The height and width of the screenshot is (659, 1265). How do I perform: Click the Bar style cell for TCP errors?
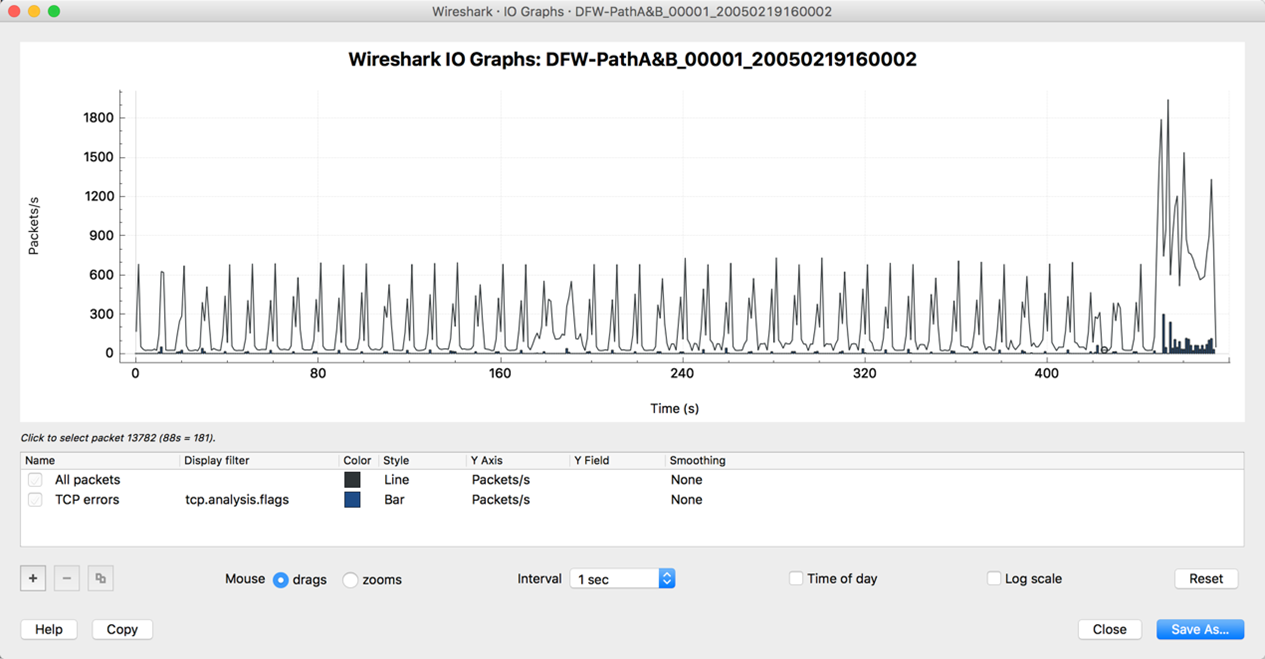[395, 499]
